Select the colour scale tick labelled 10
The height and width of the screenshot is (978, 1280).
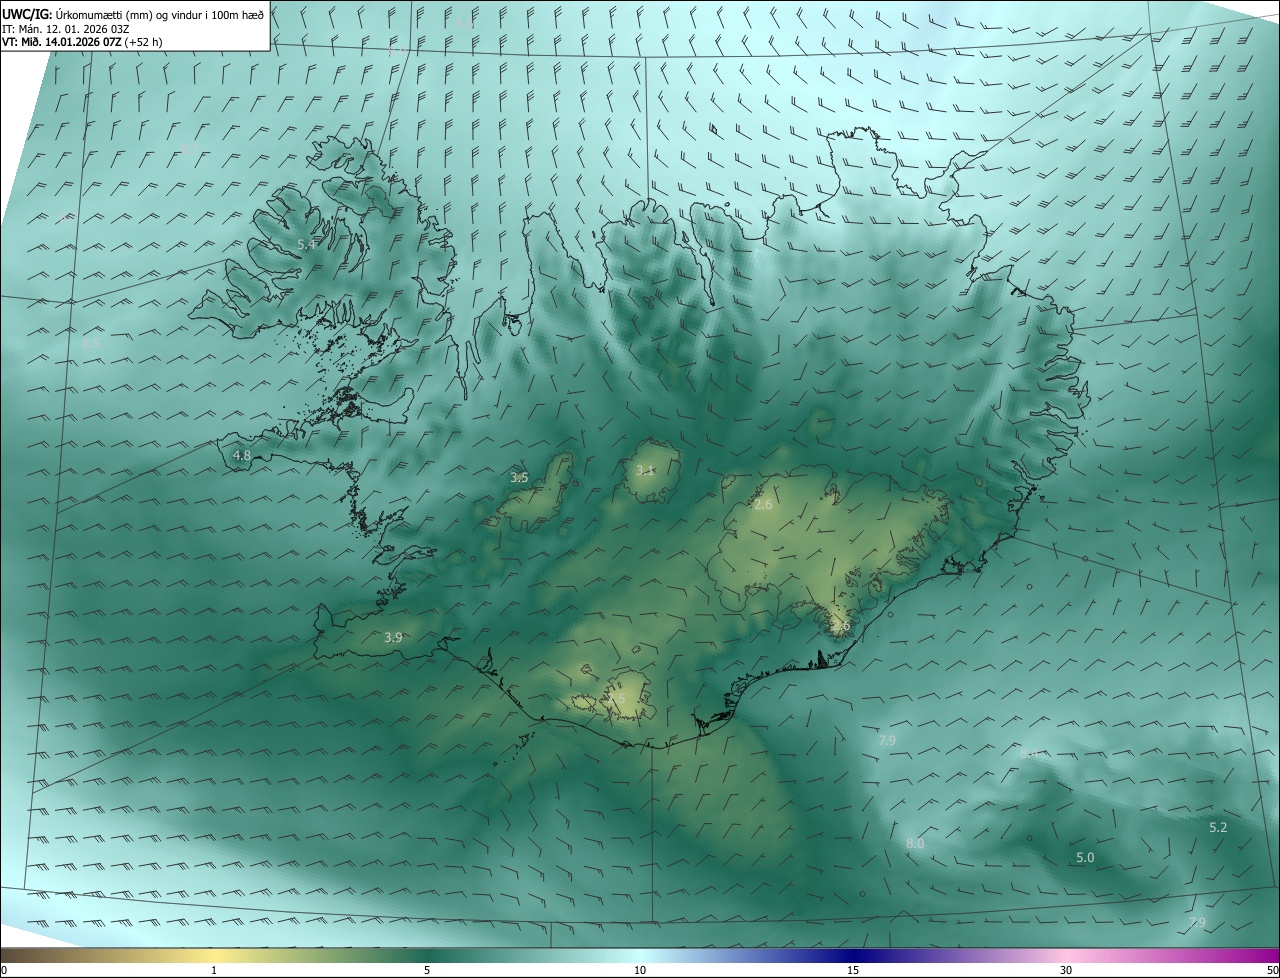[x=640, y=970]
